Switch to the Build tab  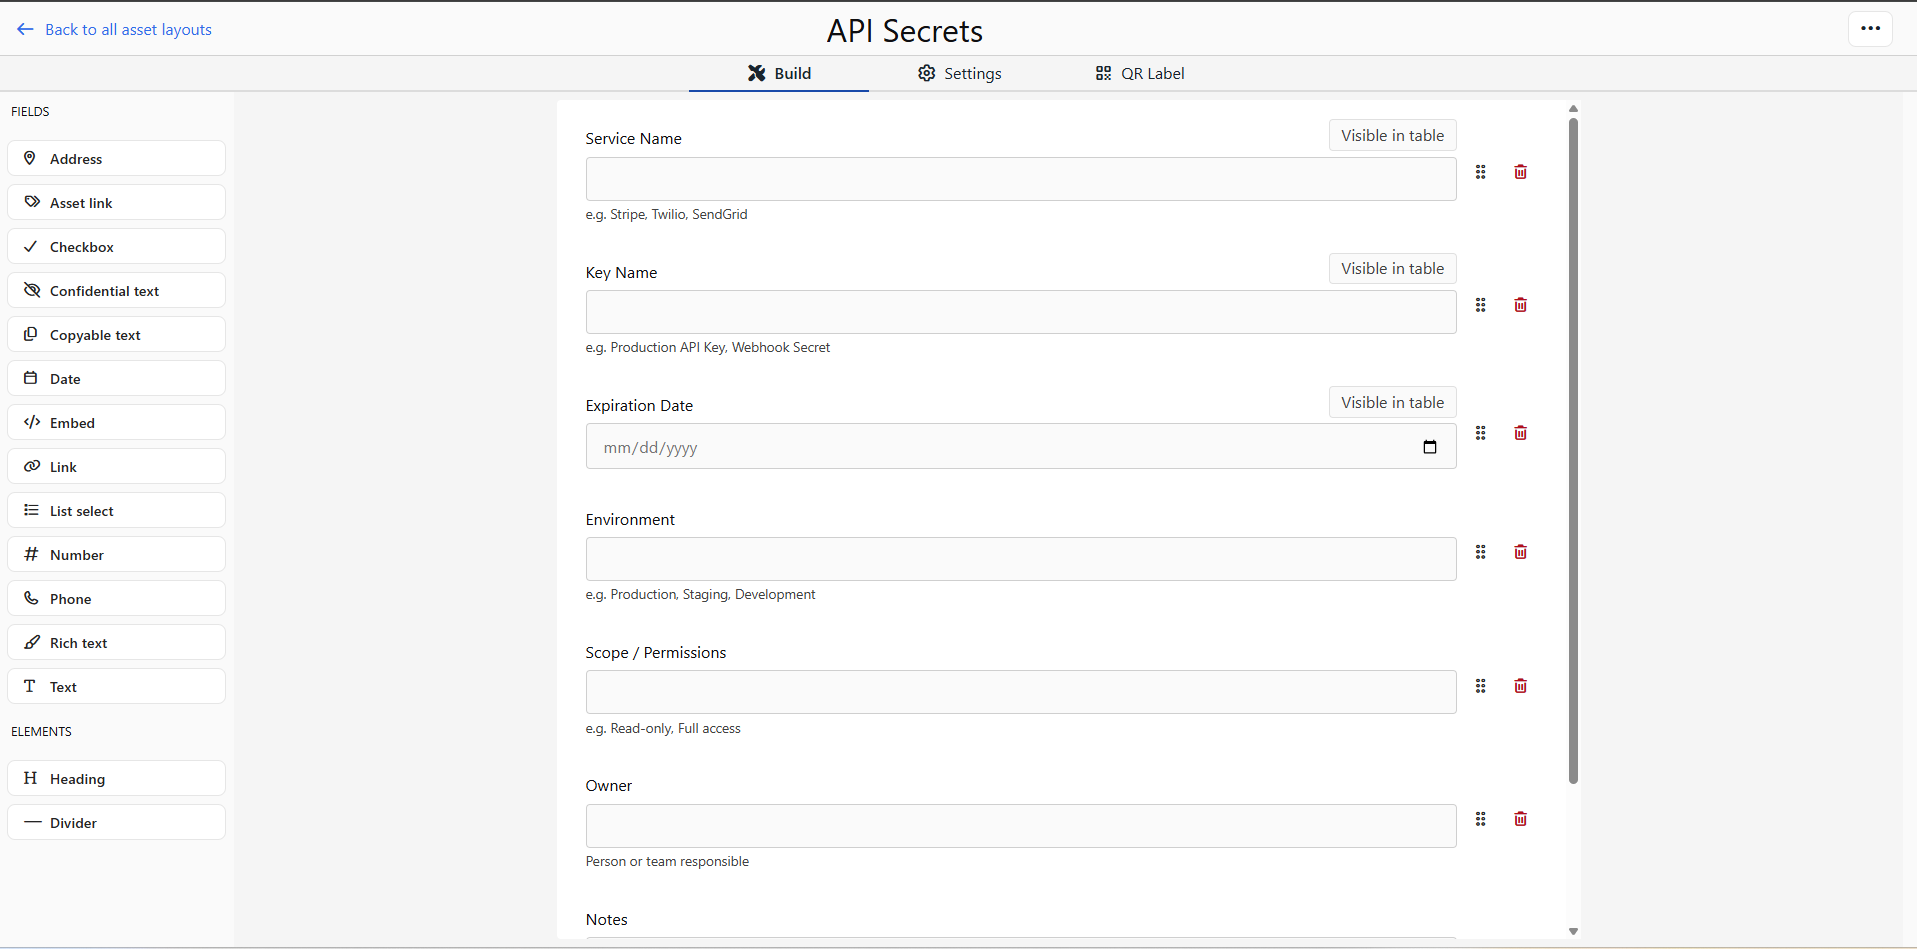click(x=779, y=73)
